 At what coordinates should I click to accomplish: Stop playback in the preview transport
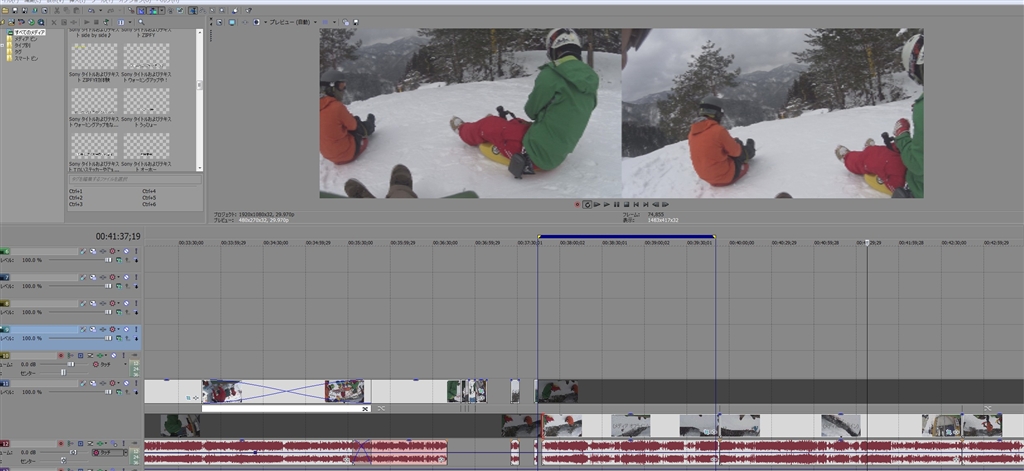[x=626, y=204]
